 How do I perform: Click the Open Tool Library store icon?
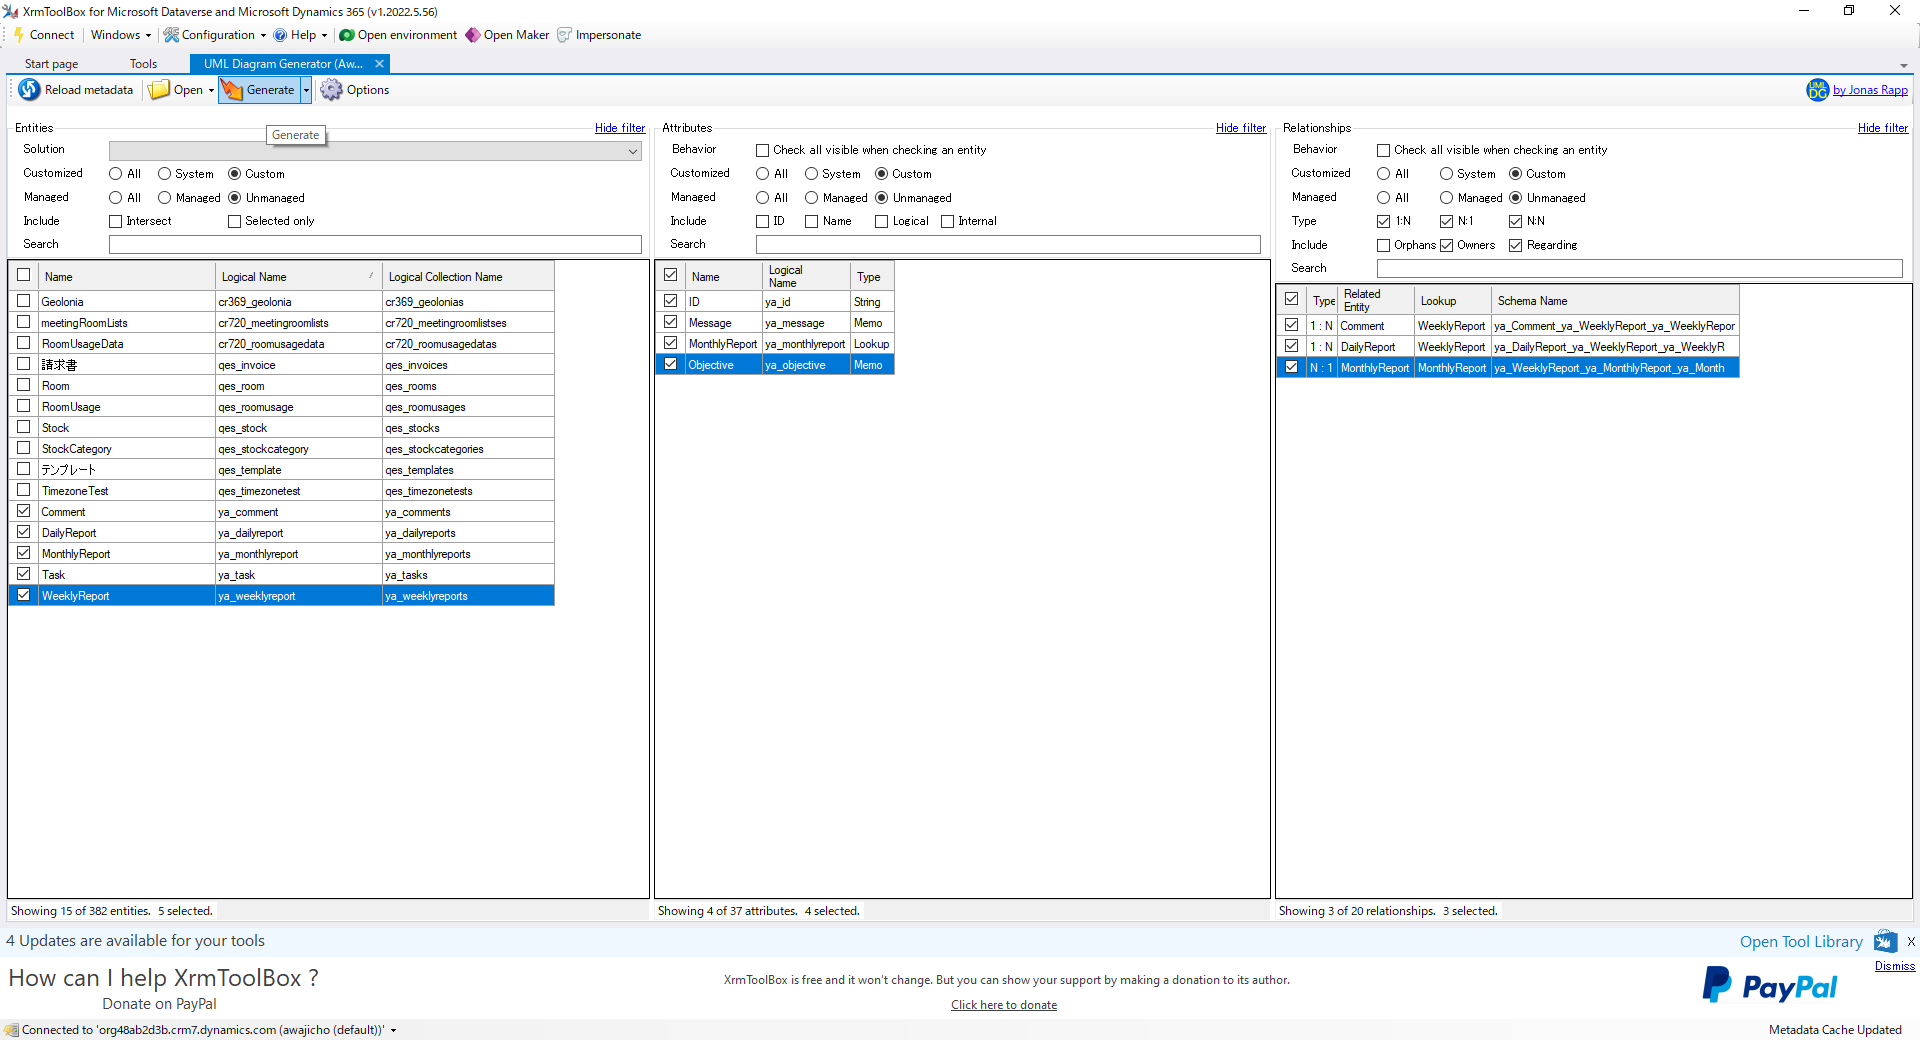click(1886, 941)
